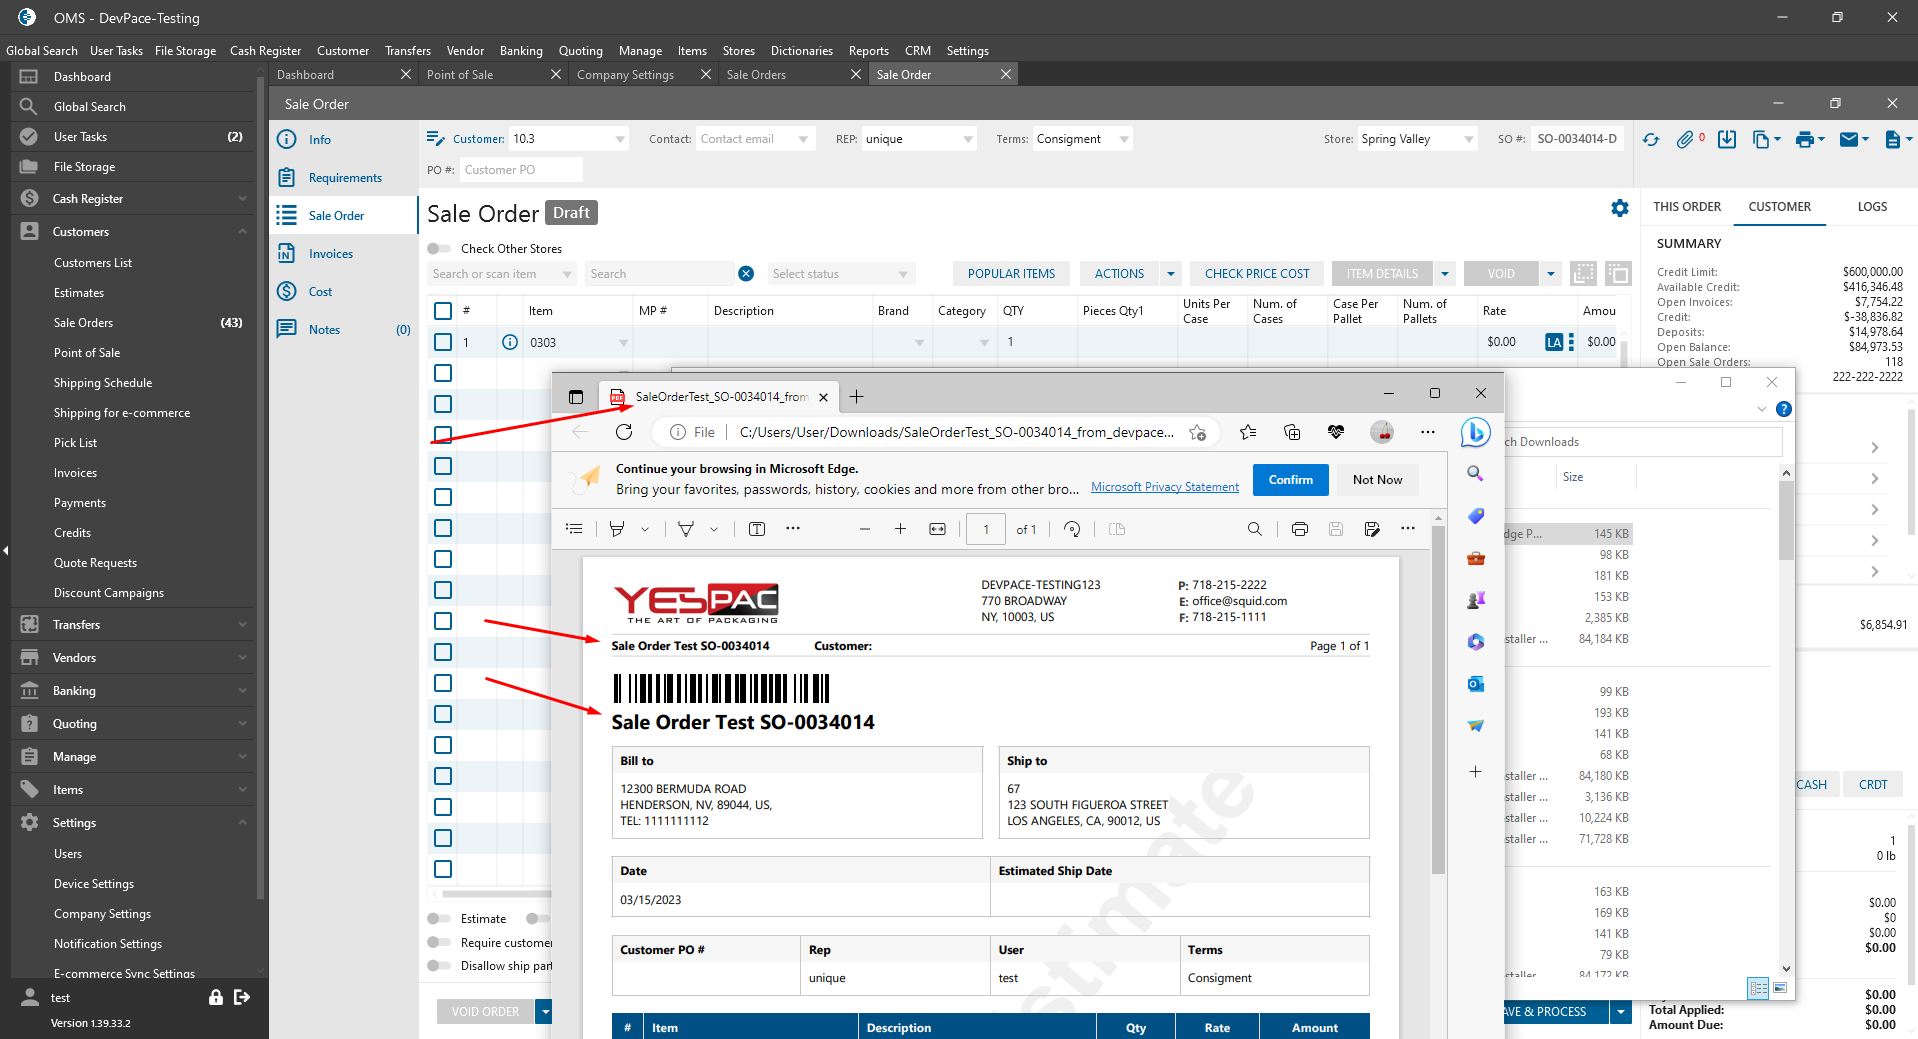Viewport: 1918px width, 1039px height.
Task: Open the settings gear above order table
Action: click(1619, 208)
